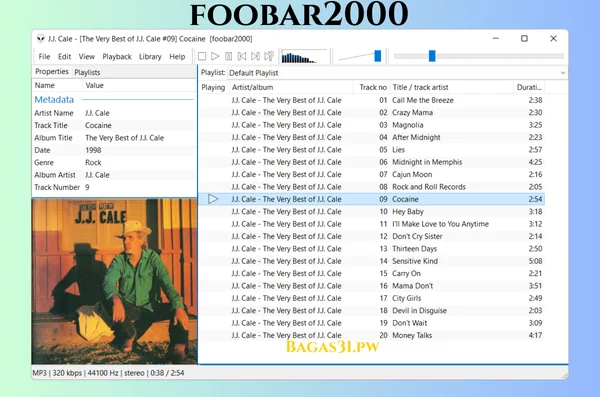Select track 07 Cajun Moon
This screenshot has width=600, height=397.
coord(372,174)
